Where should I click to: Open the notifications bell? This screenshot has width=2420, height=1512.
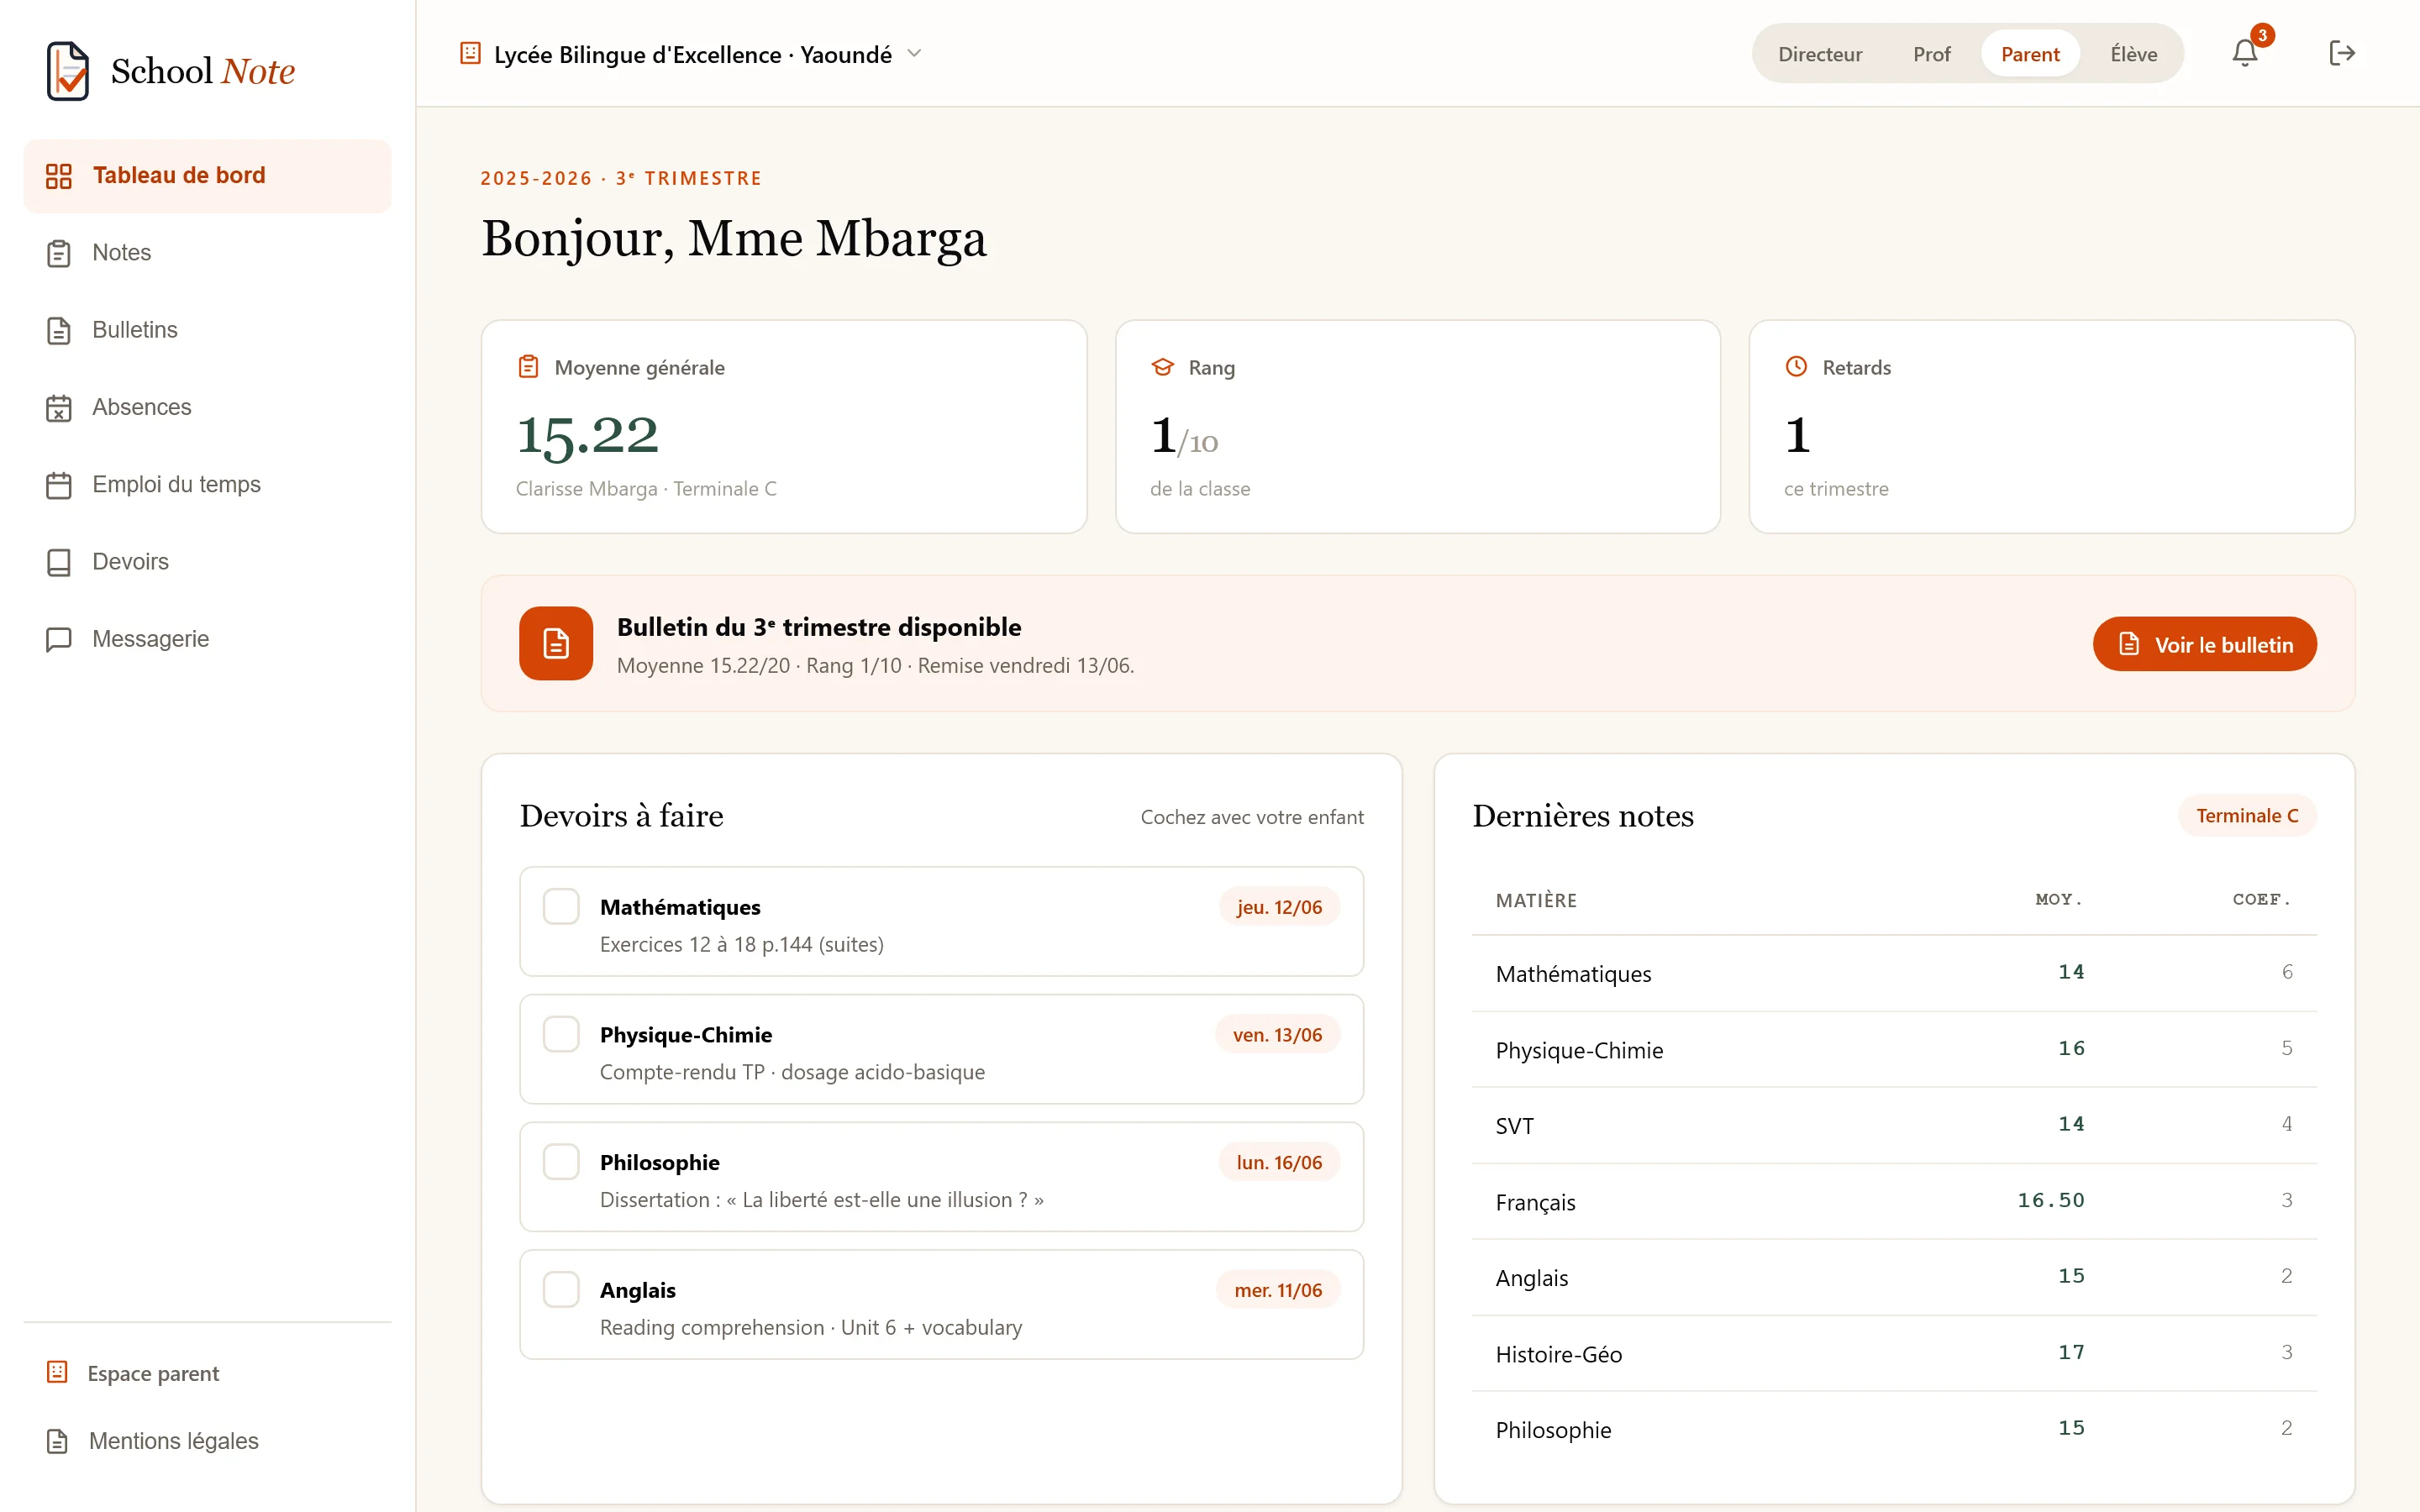pos(2245,53)
